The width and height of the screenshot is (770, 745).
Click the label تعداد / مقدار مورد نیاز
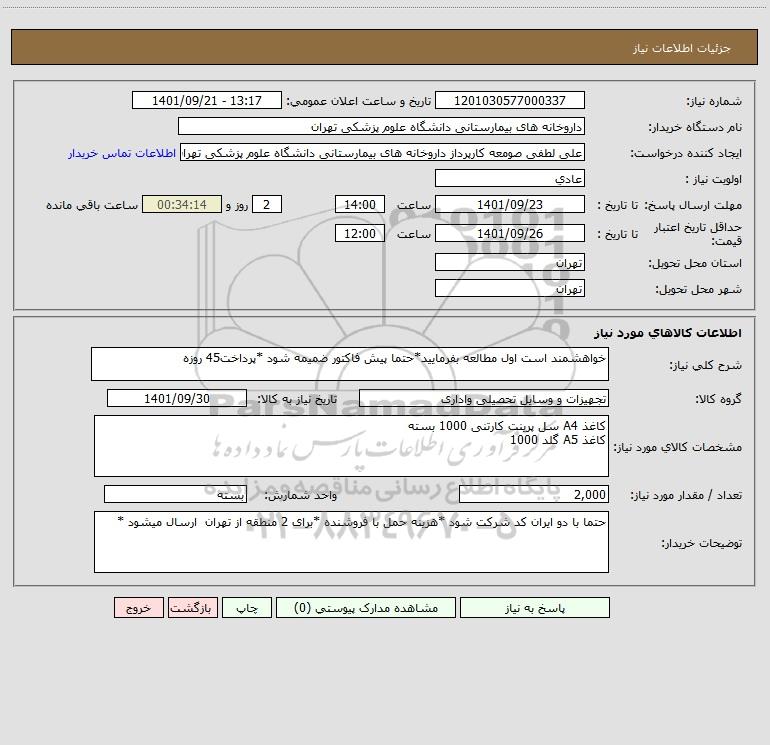[686, 496]
